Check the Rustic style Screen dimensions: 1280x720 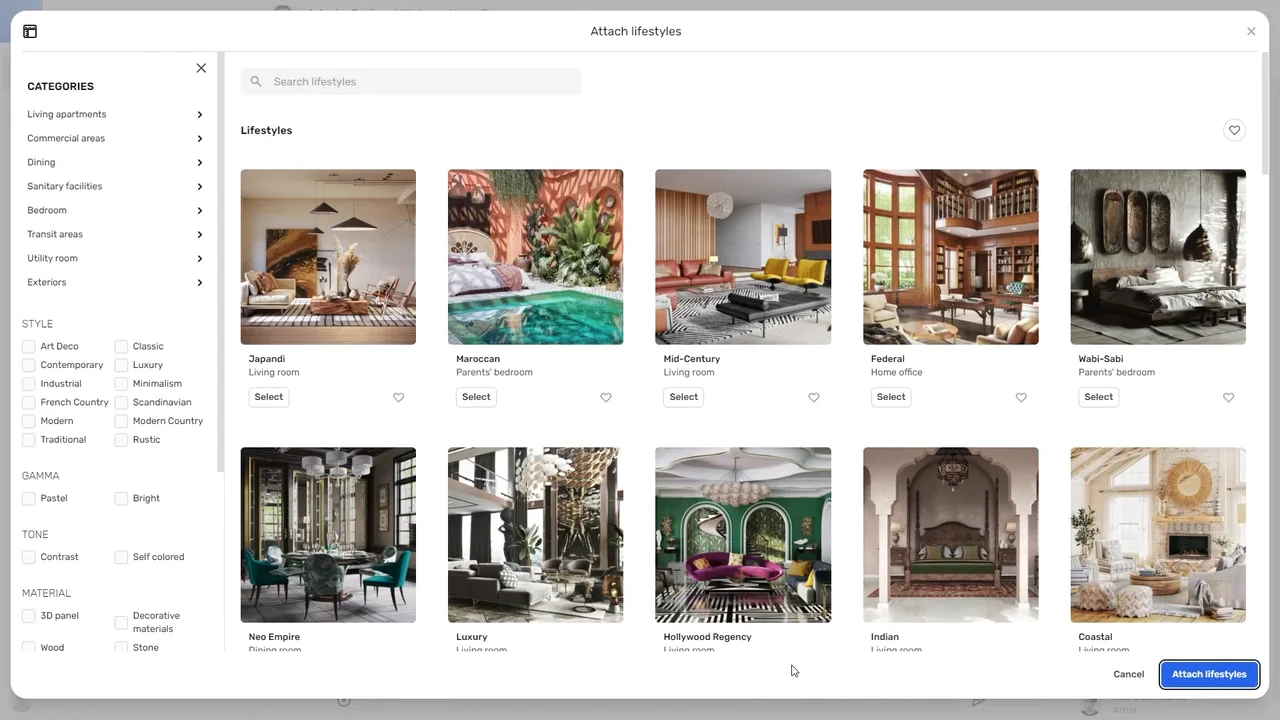tap(121, 440)
